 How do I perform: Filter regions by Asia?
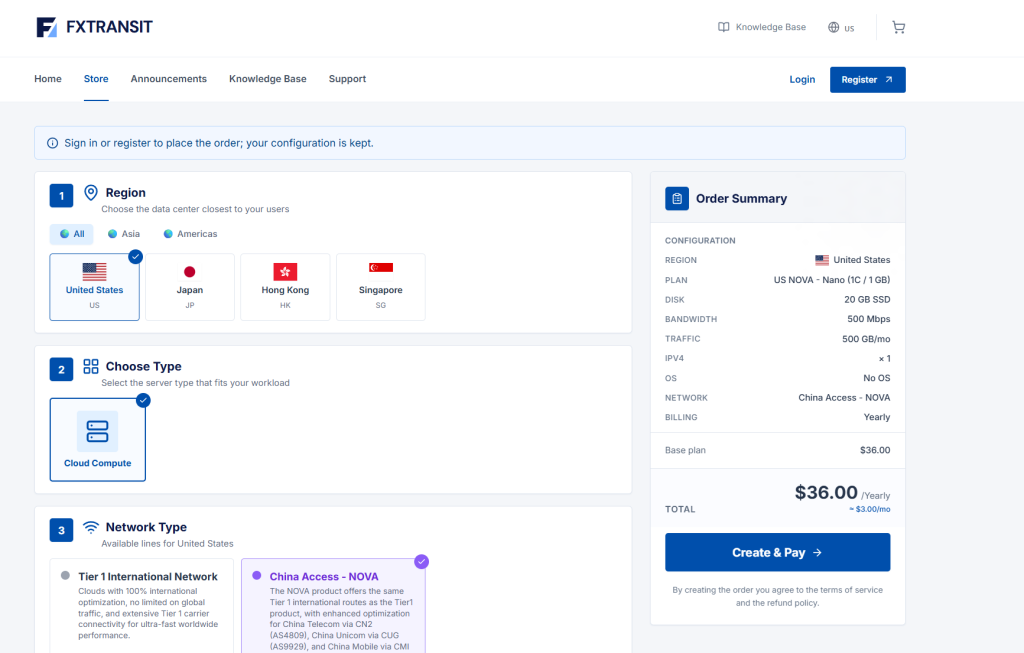click(124, 234)
